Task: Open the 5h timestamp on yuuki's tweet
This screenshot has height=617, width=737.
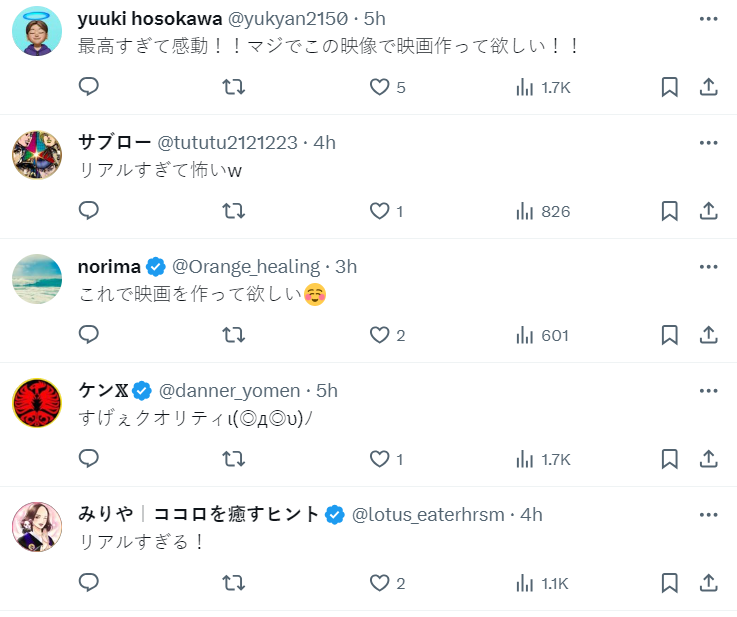Action: 374,19
